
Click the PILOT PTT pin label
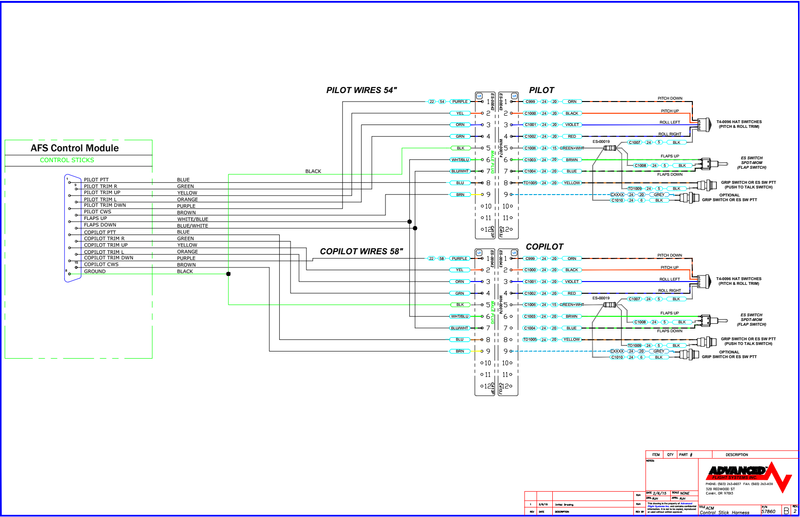pos(99,180)
